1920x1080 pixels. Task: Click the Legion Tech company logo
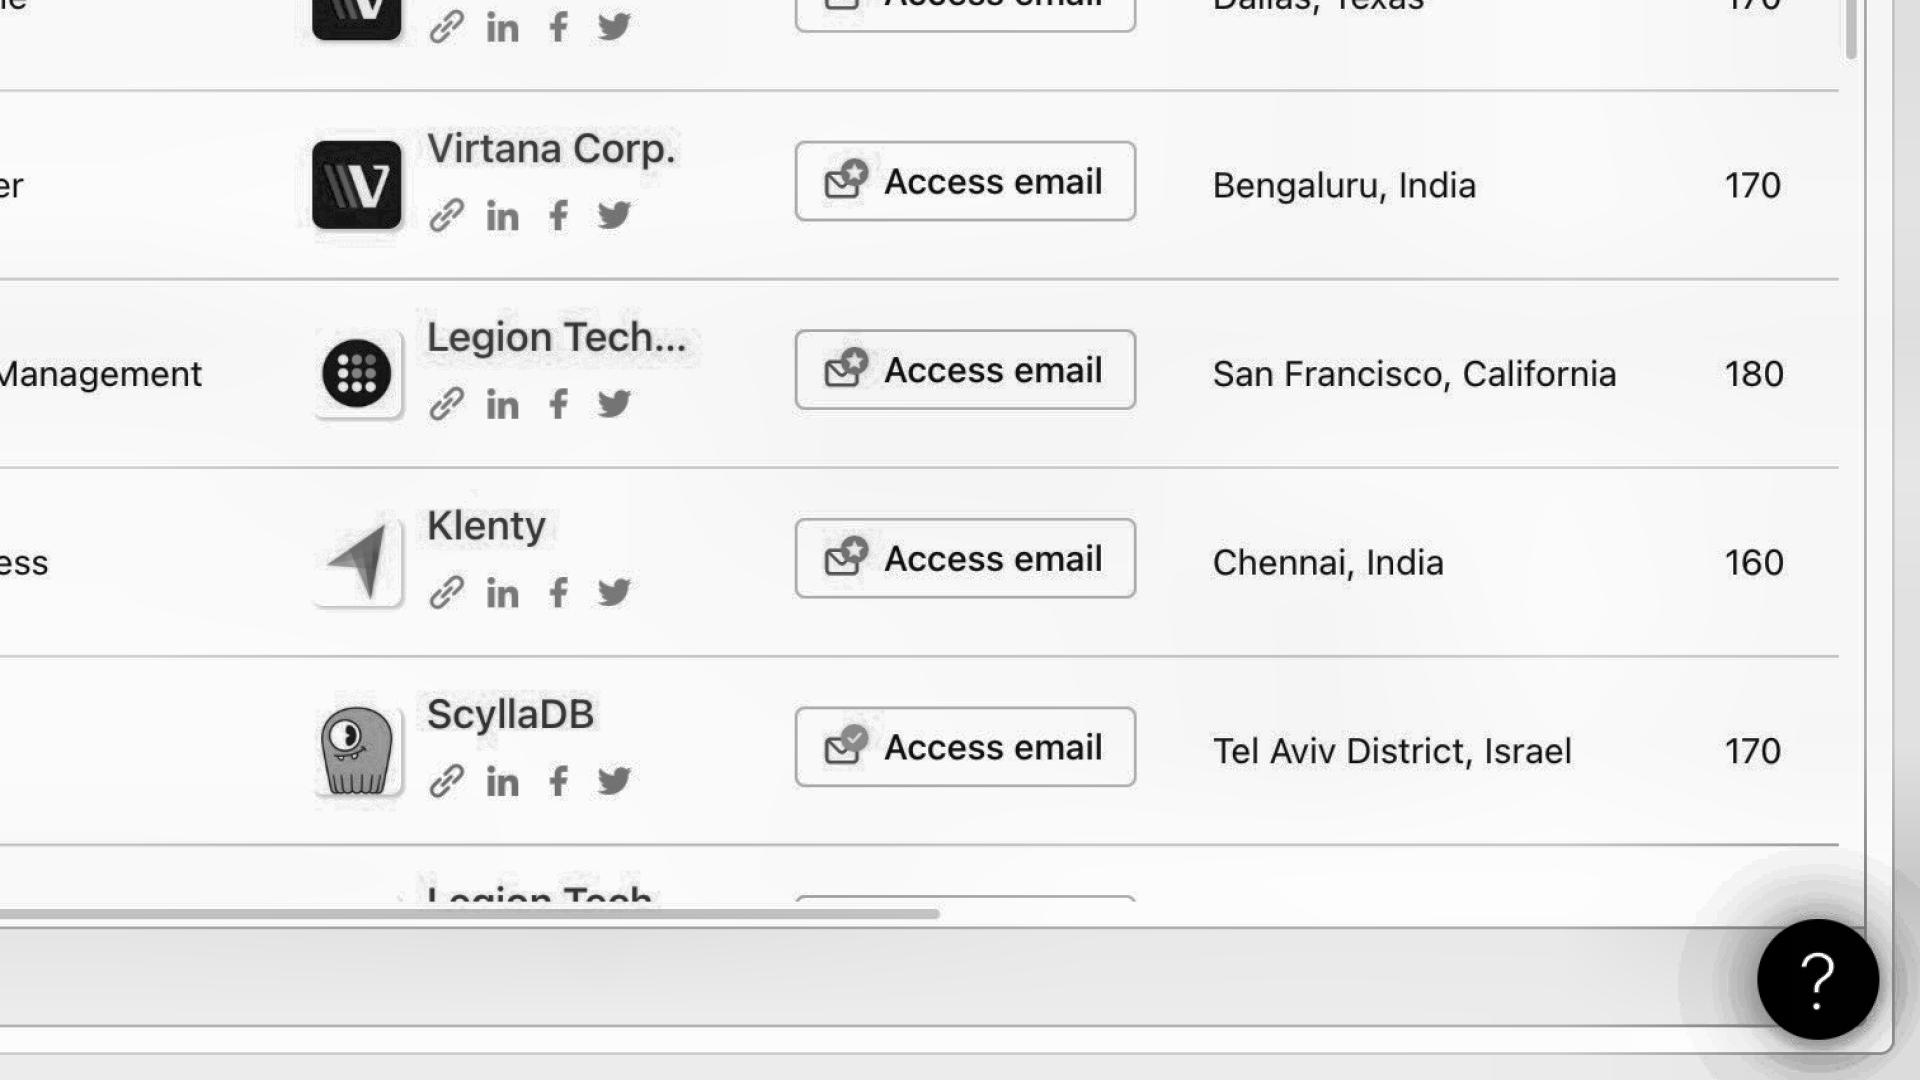[355, 373]
